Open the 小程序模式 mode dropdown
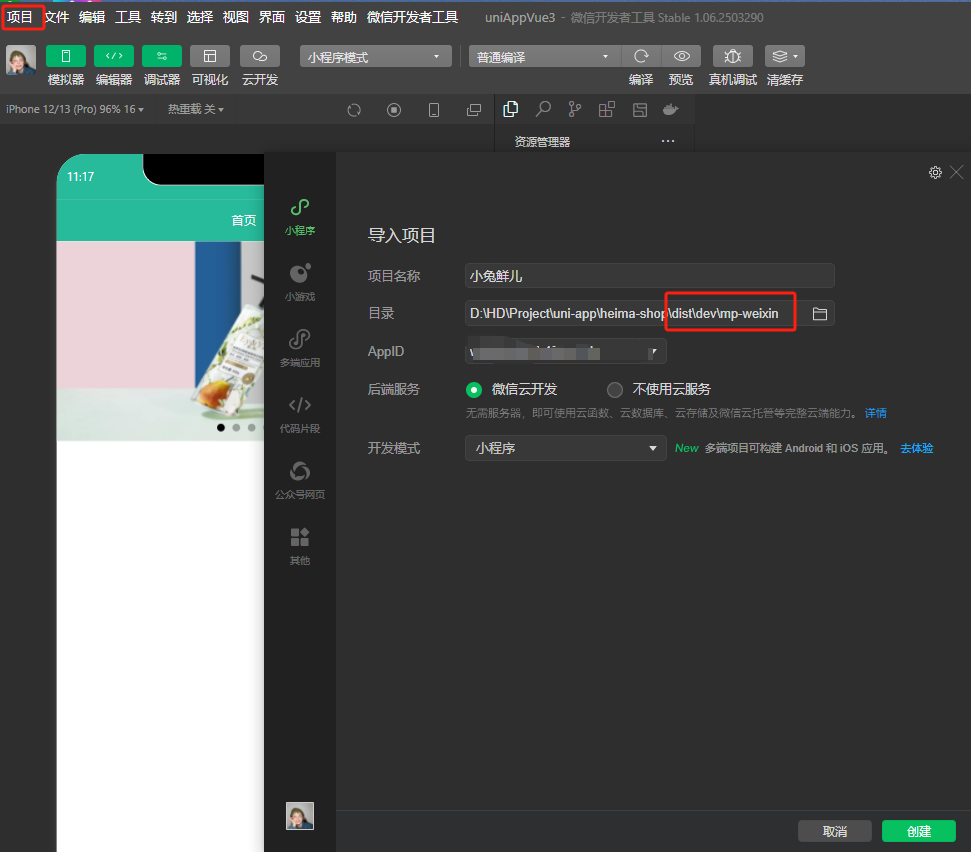 coord(375,56)
